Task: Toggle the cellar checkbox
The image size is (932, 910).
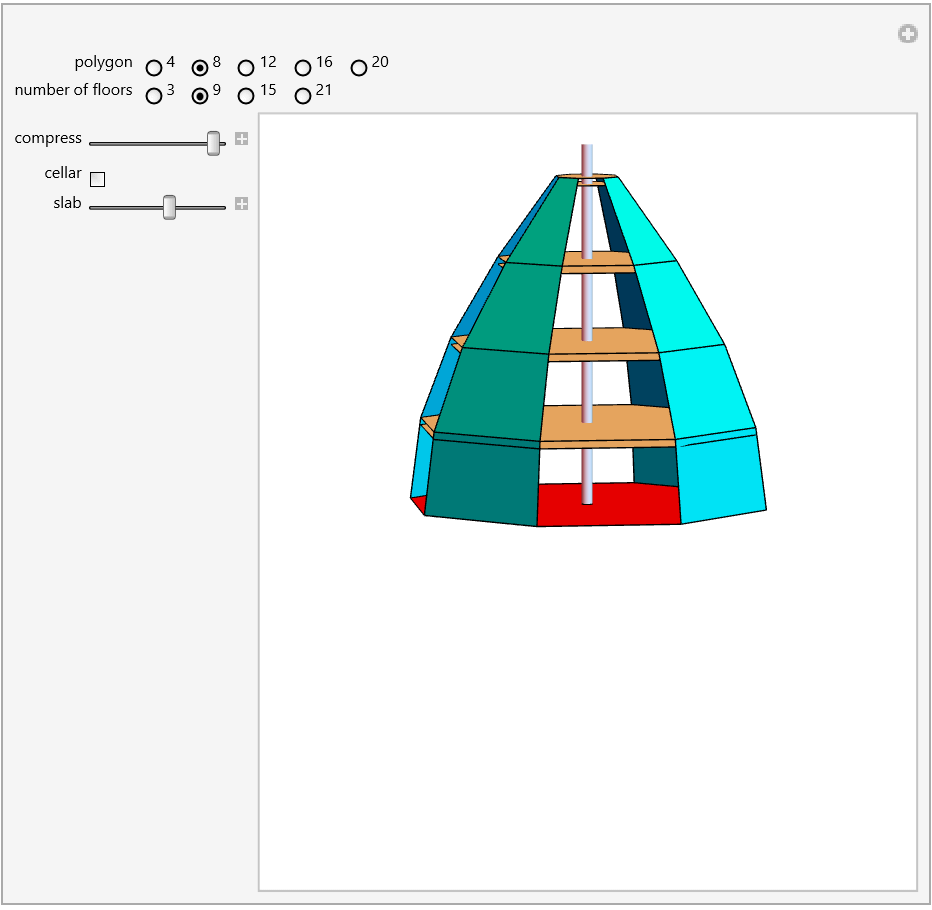Action: click(97, 179)
